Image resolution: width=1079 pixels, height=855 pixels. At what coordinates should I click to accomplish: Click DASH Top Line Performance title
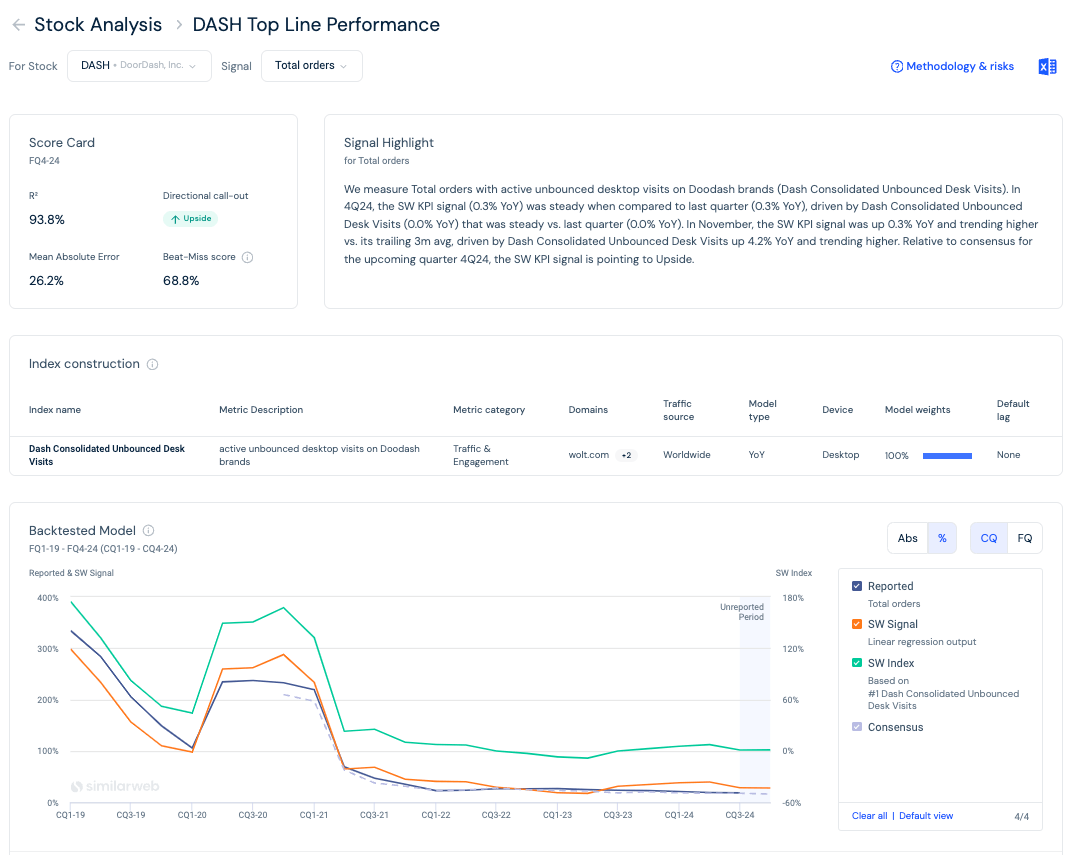click(x=316, y=25)
